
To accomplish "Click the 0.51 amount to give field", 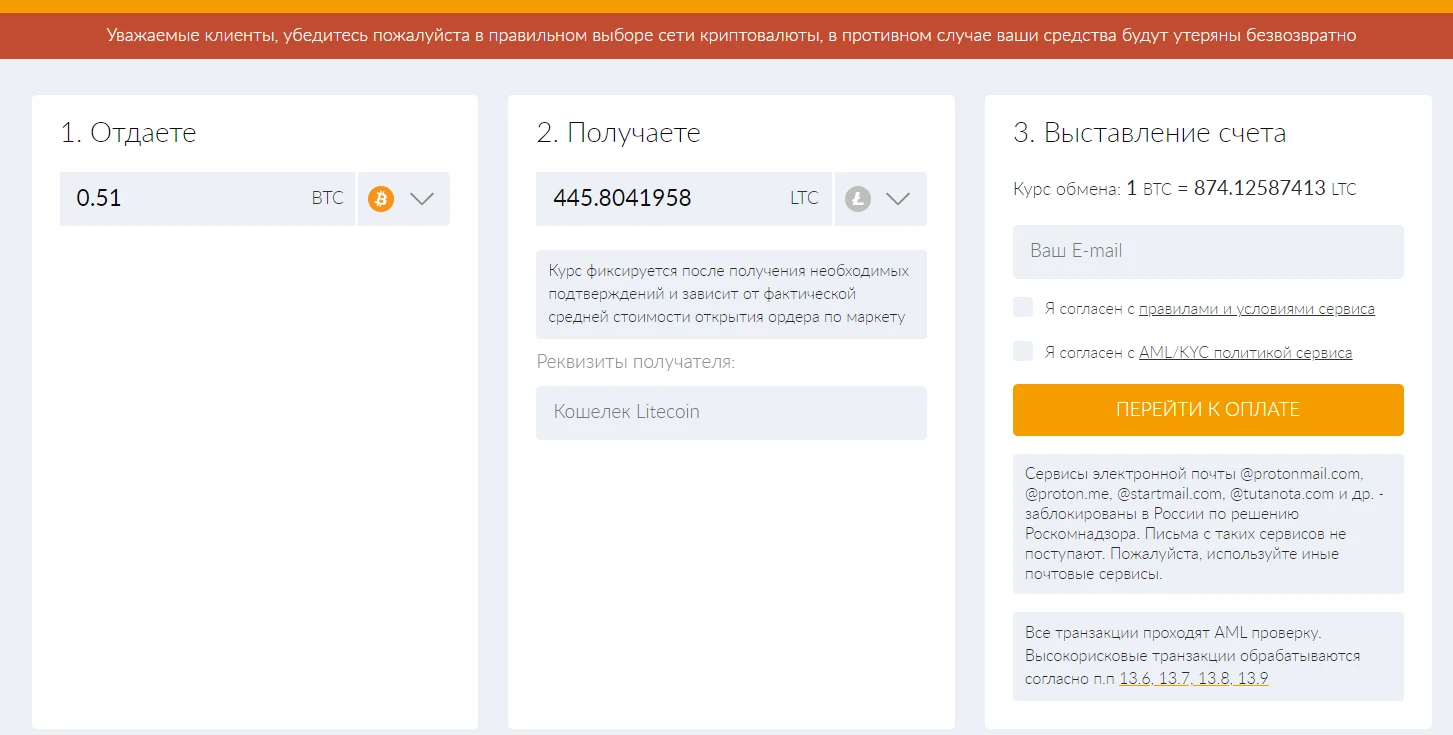I will [x=207, y=198].
